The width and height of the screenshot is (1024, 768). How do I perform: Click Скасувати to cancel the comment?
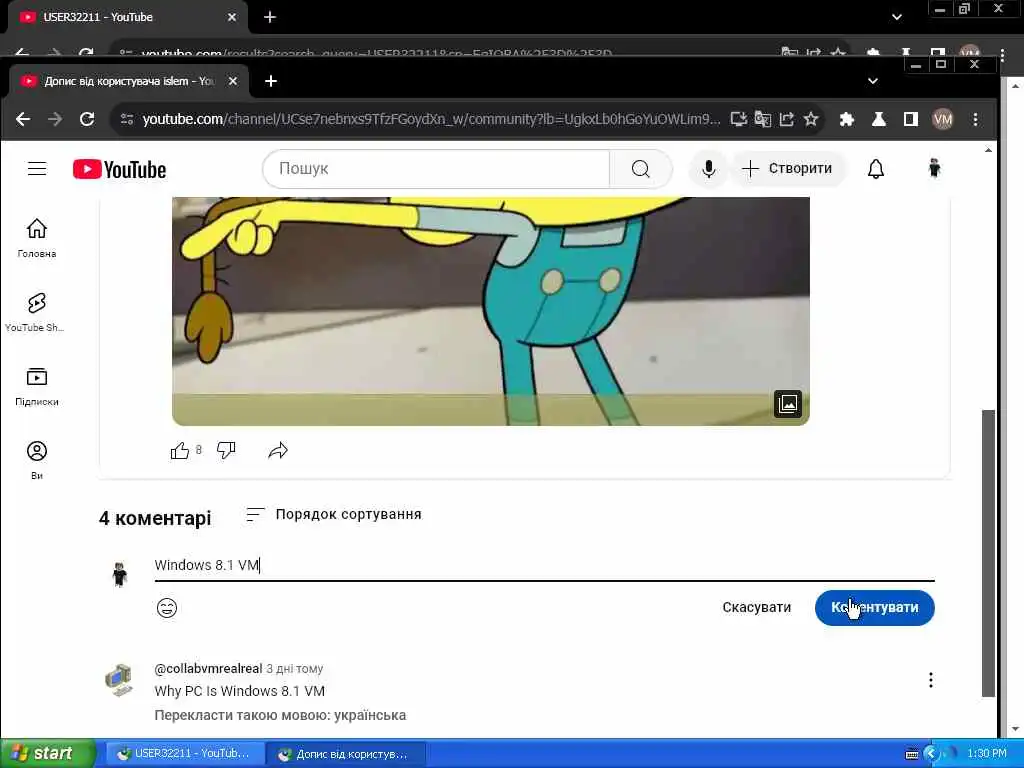pos(756,607)
